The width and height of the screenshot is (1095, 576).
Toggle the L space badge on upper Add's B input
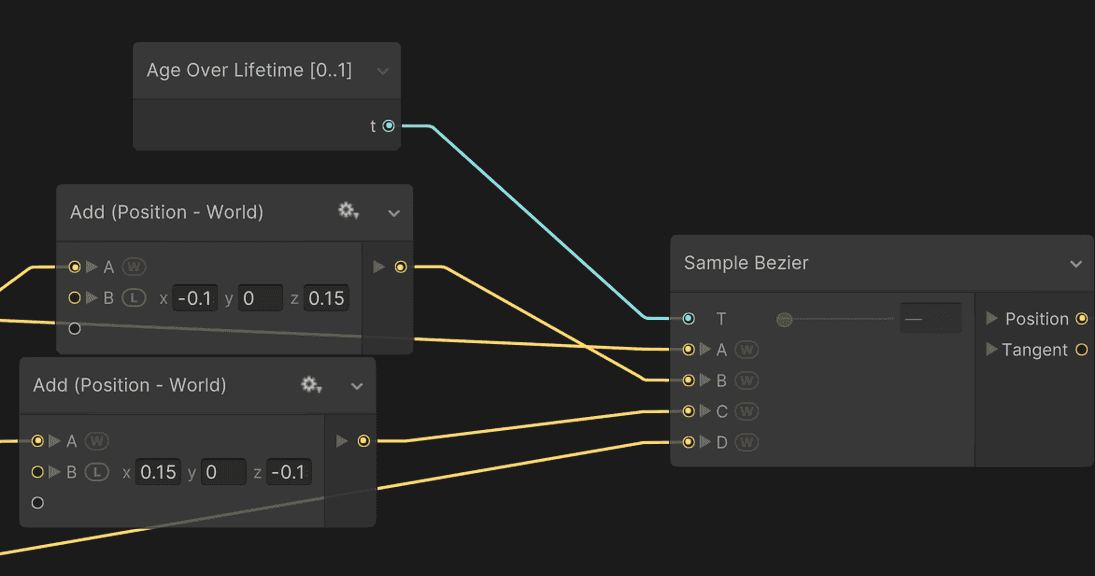click(133, 297)
